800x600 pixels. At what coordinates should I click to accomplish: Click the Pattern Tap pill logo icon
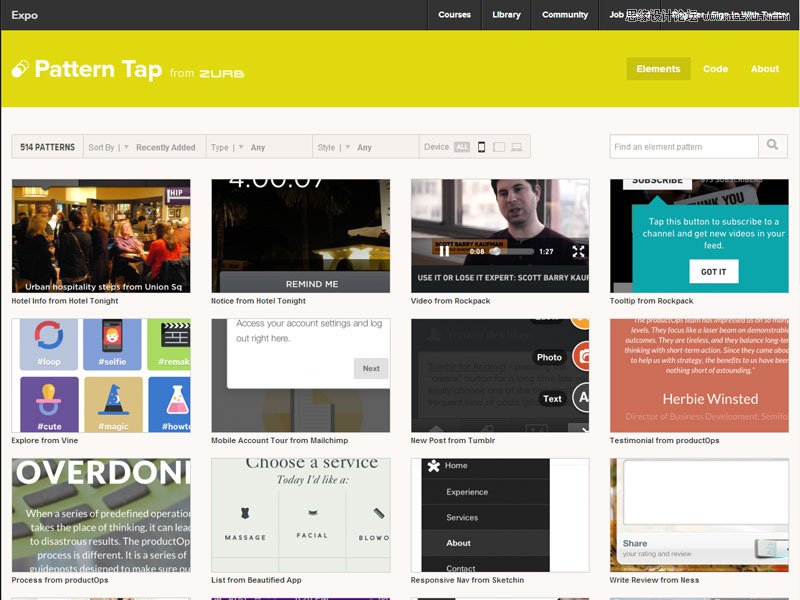click(20, 69)
